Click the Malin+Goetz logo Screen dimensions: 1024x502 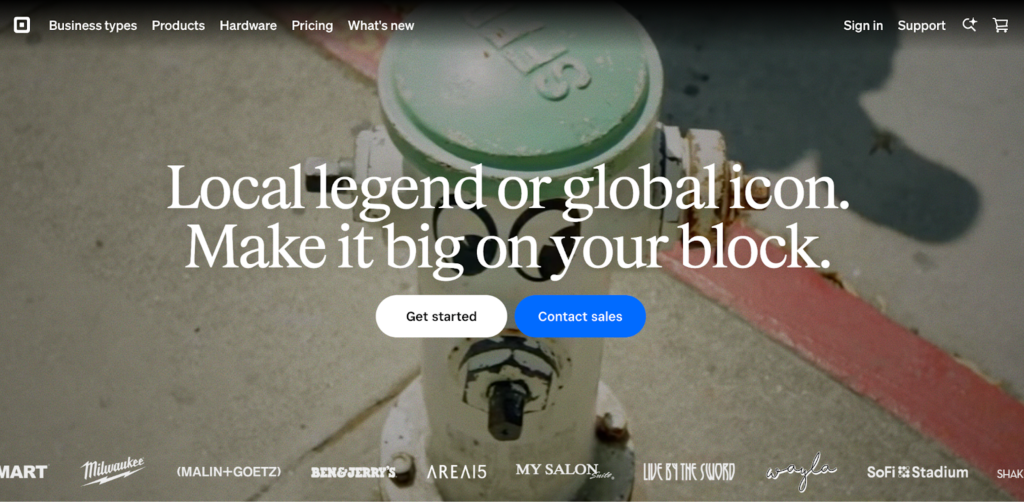[x=229, y=471]
